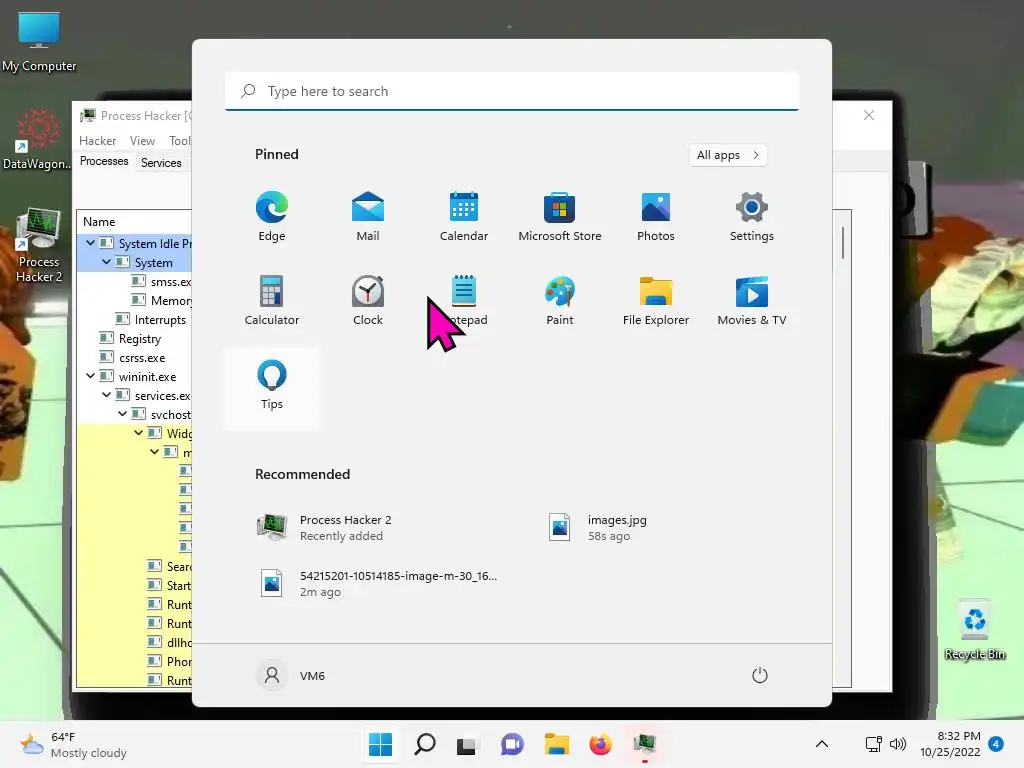Open the Photos app
The width and height of the screenshot is (1024, 768).
(x=656, y=216)
